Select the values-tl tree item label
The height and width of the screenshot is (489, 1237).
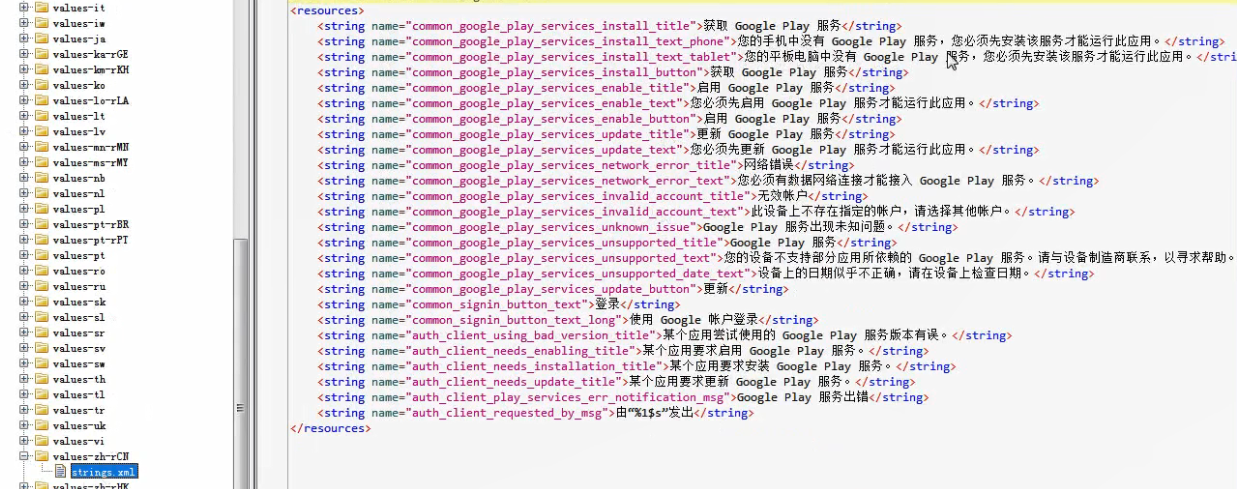(79, 395)
